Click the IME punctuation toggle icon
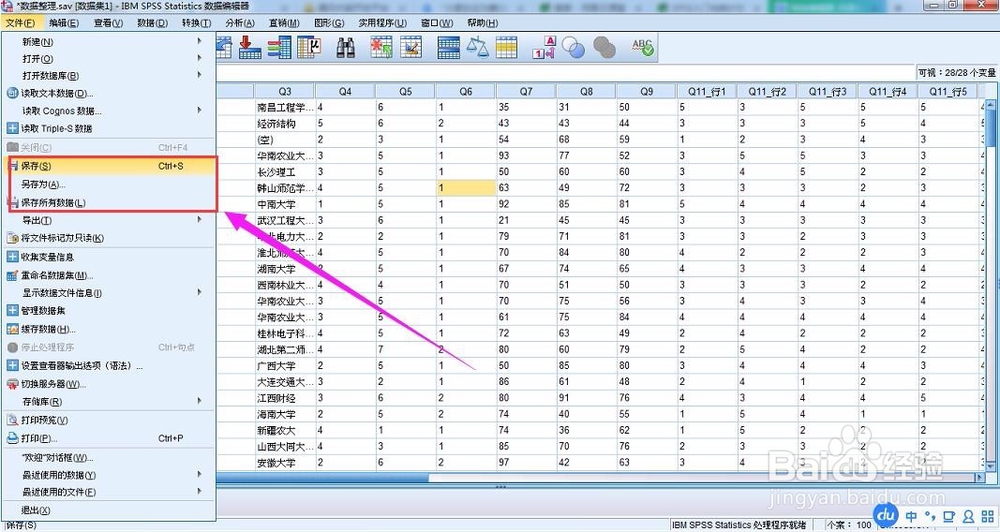The height and width of the screenshot is (532, 1000). point(930,517)
